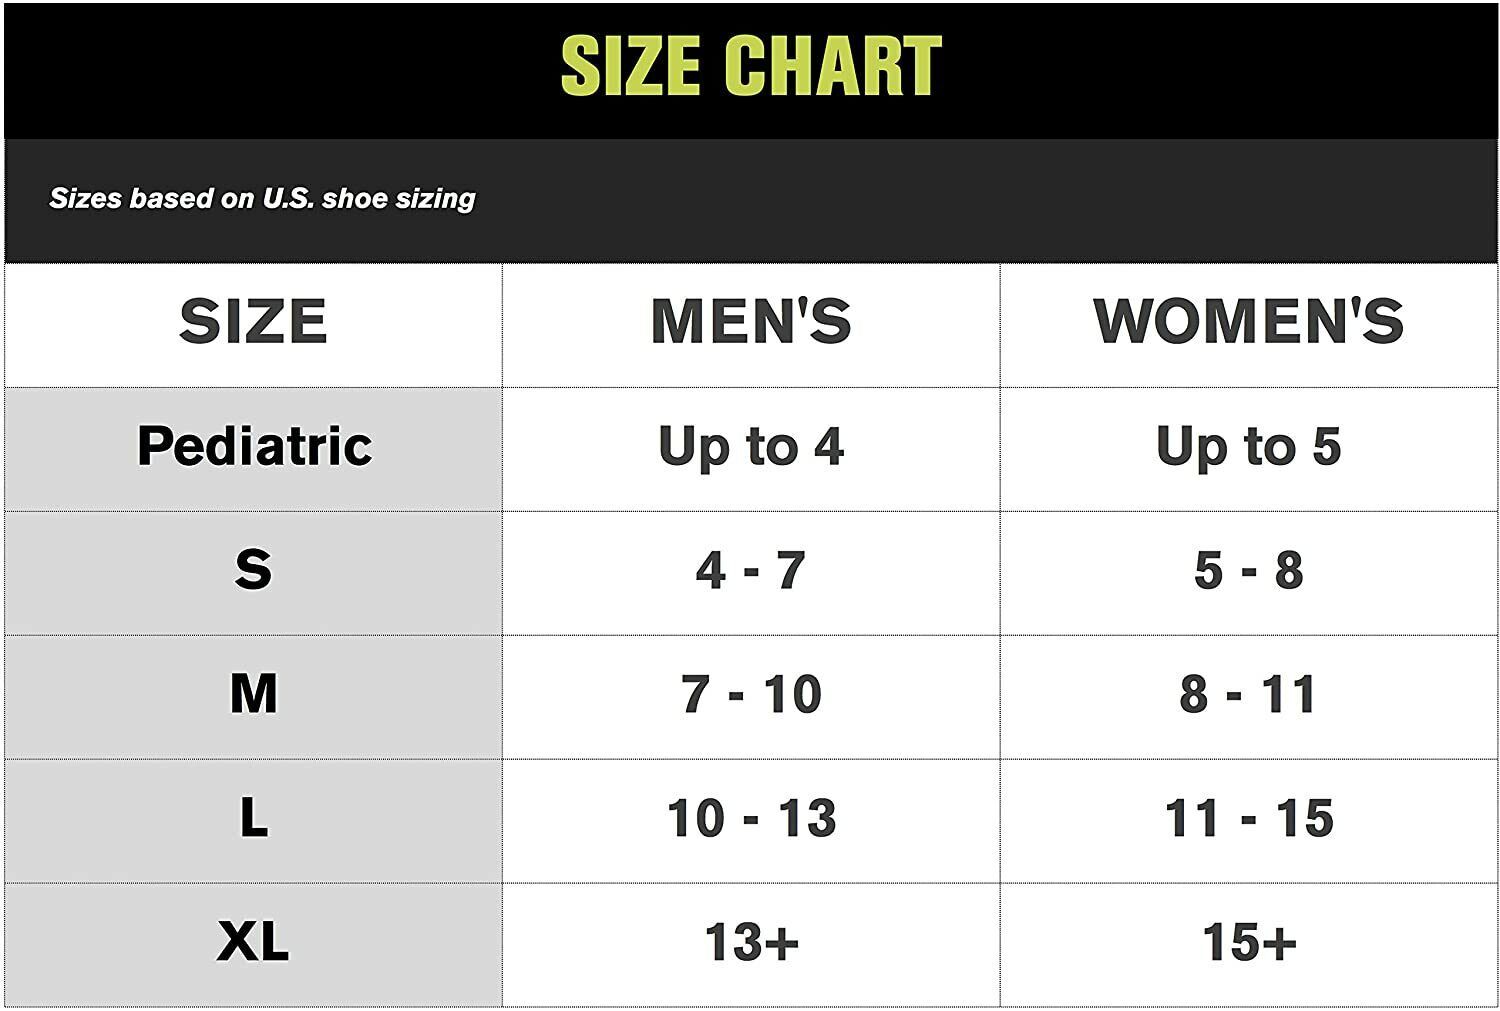Click the MEN'S column header

[751, 322]
